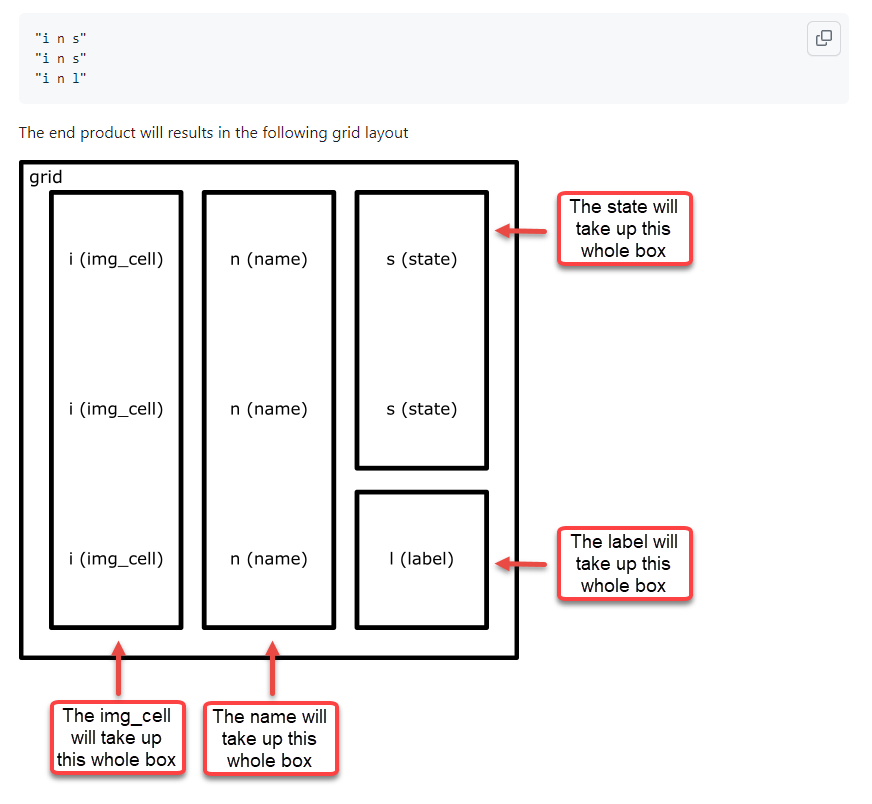Click the red arrow pointing at label box
This screenshot has height=804, width=872.
click(x=521, y=564)
